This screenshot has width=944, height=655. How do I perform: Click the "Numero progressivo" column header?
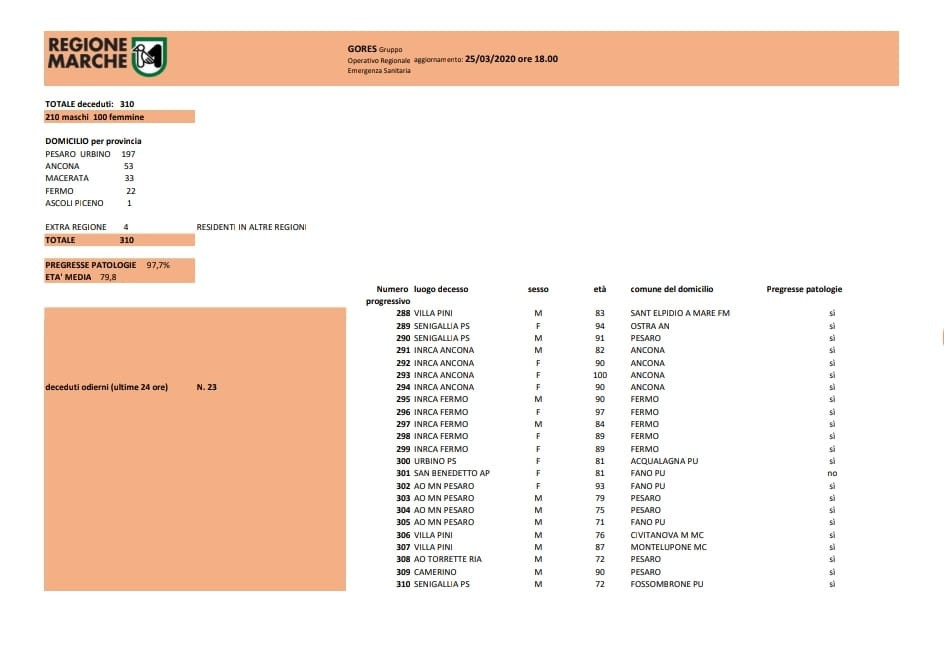(388, 295)
